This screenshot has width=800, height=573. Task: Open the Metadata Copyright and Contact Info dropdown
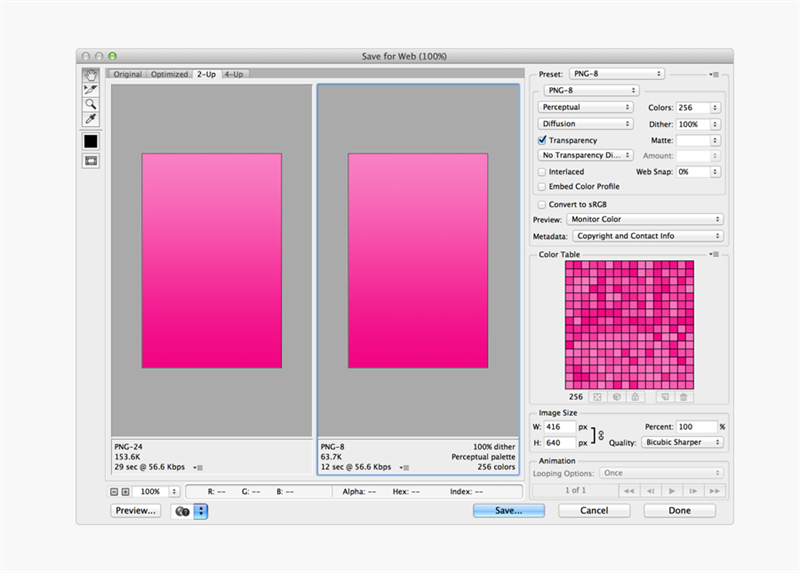coord(648,236)
